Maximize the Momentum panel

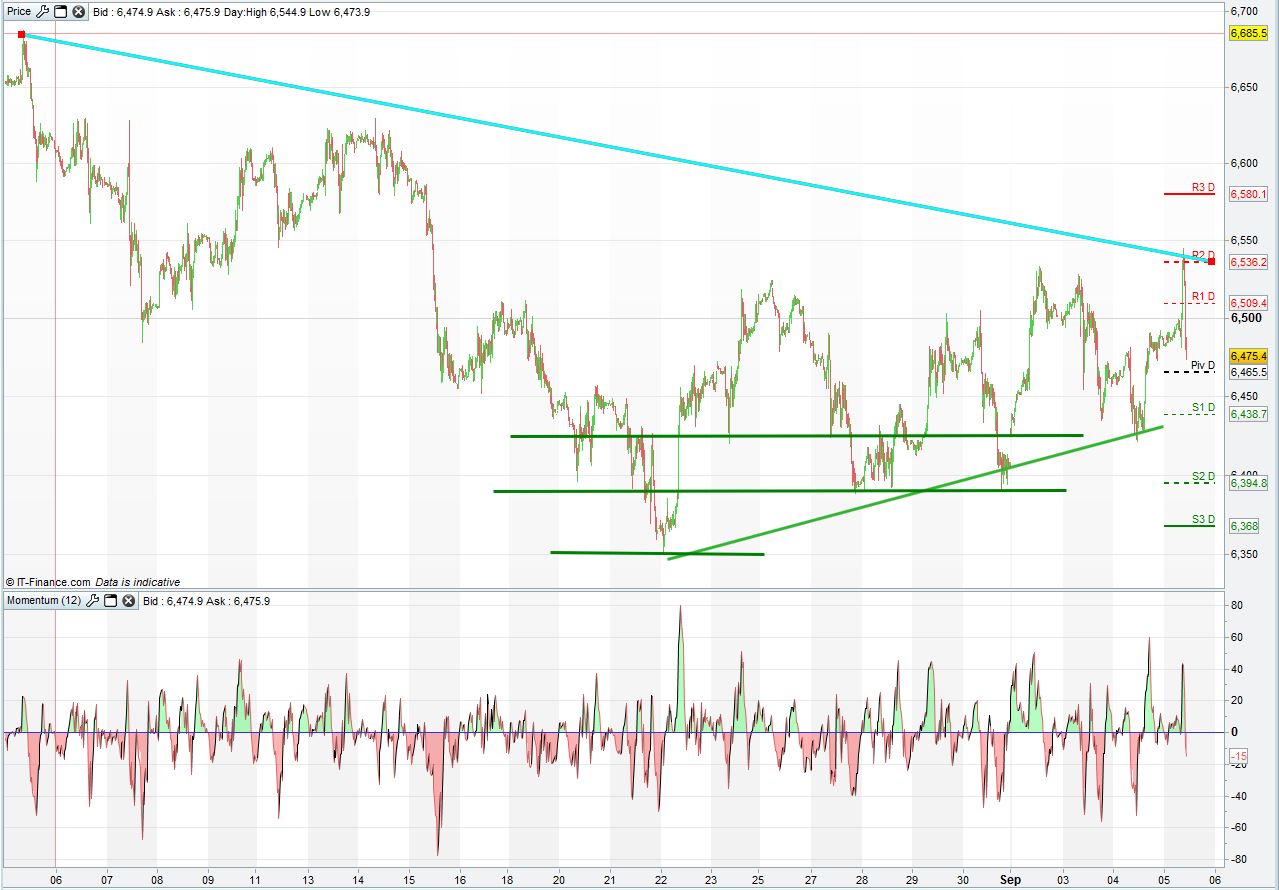point(111,601)
